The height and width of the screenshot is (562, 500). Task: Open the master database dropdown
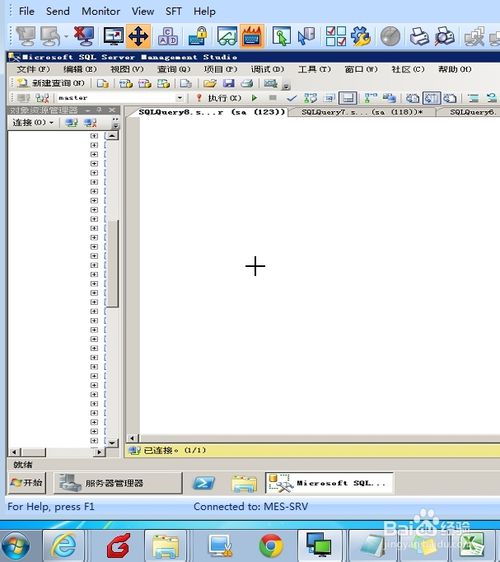pyautogui.click(x=180, y=98)
